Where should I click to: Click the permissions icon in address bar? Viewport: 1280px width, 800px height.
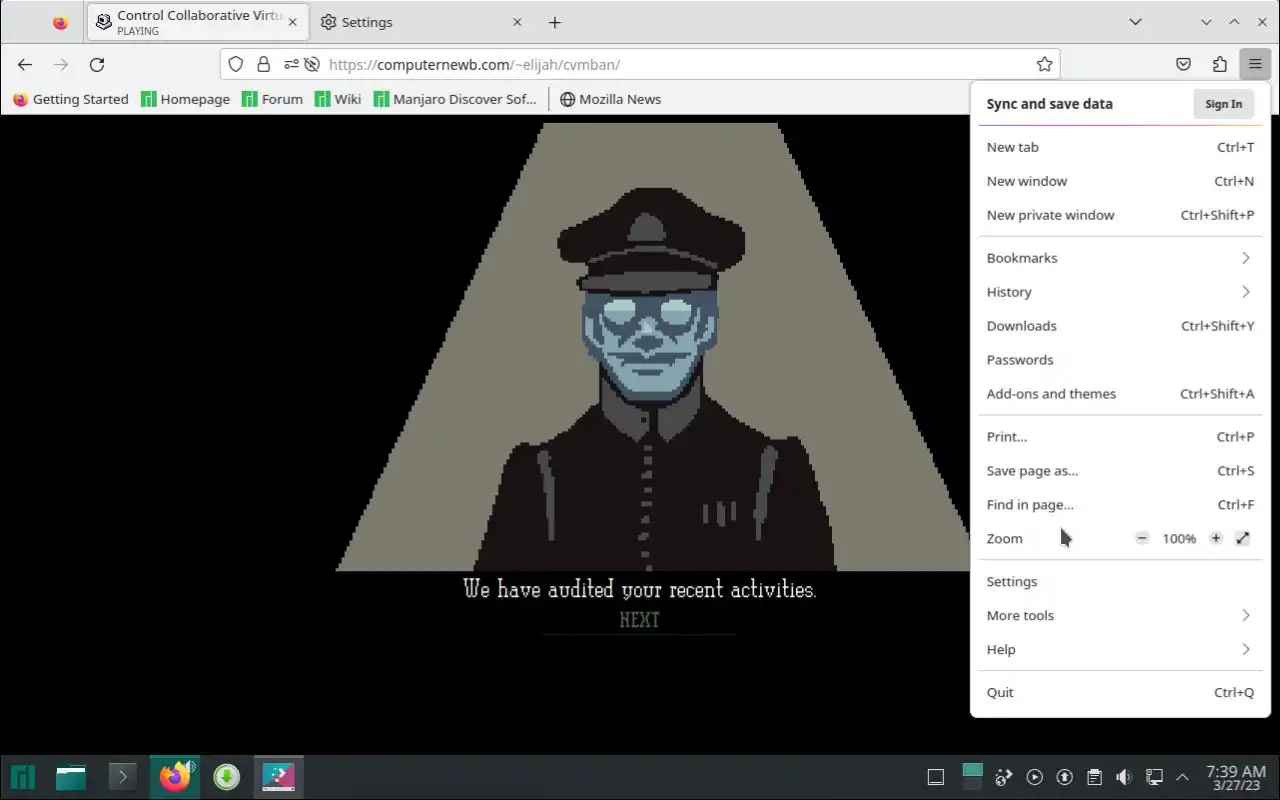[x=290, y=64]
